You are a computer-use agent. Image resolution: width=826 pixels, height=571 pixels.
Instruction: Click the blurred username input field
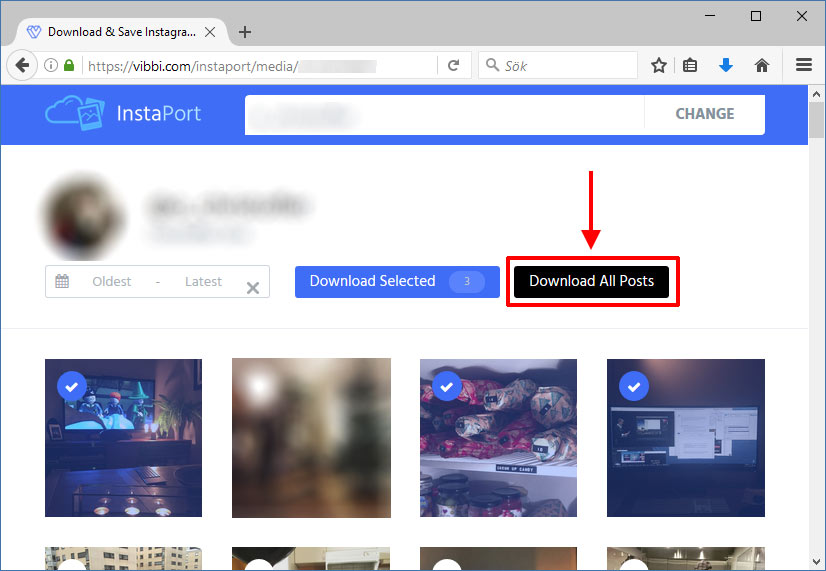coord(445,115)
